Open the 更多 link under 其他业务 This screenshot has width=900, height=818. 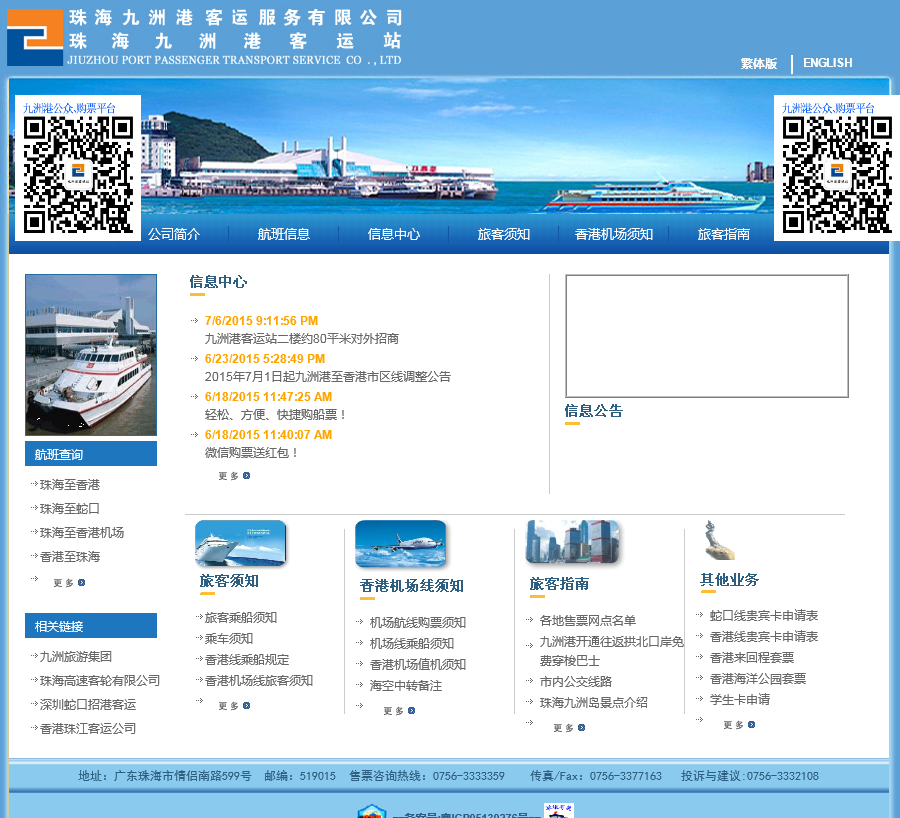point(739,725)
